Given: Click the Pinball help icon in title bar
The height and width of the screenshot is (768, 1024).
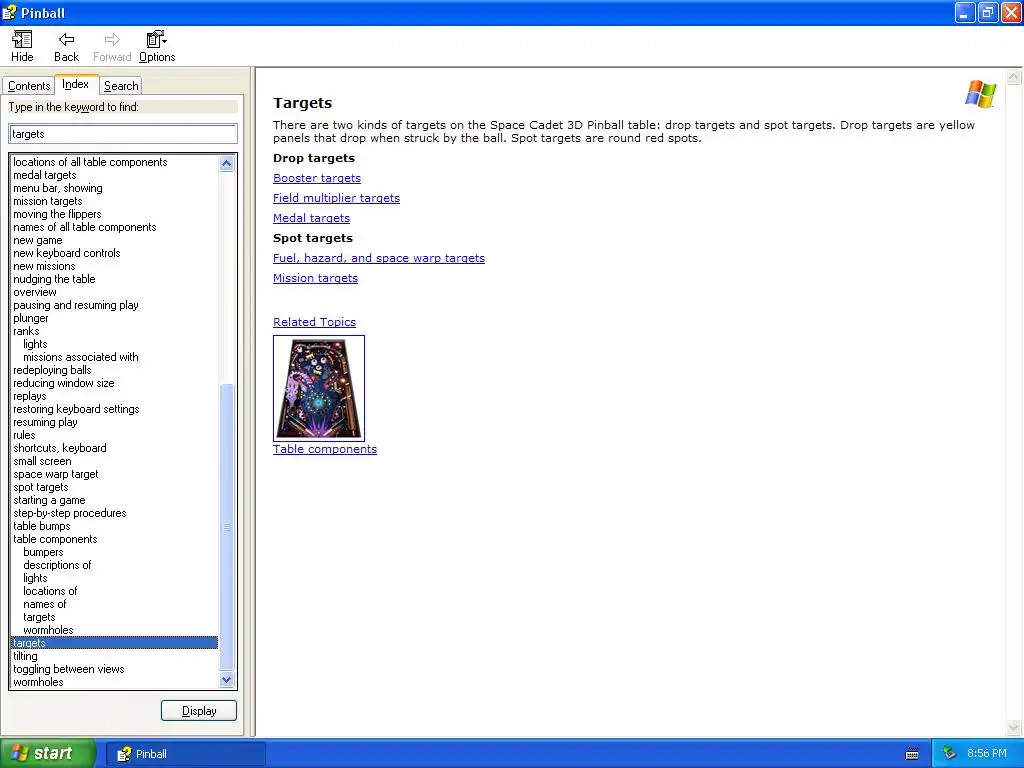Looking at the screenshot, I should point(9,12).
